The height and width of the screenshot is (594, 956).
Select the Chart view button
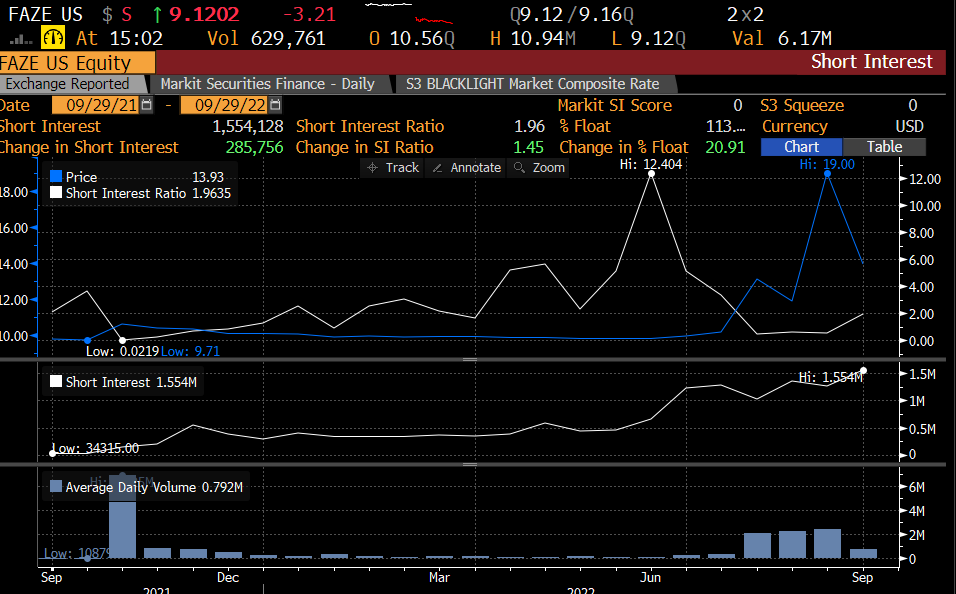(x=801, y=147)
